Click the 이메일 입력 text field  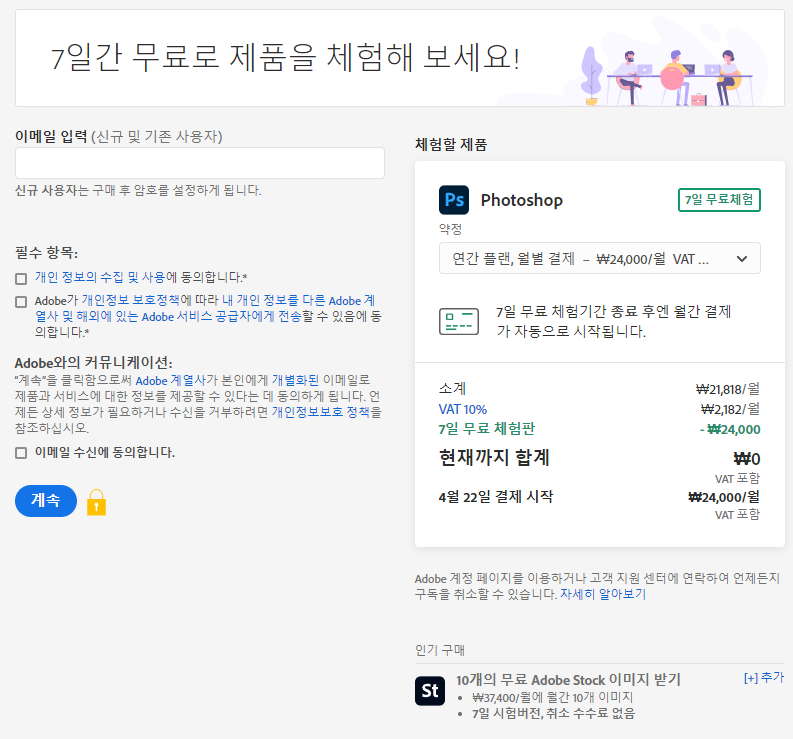coord(200,163)
